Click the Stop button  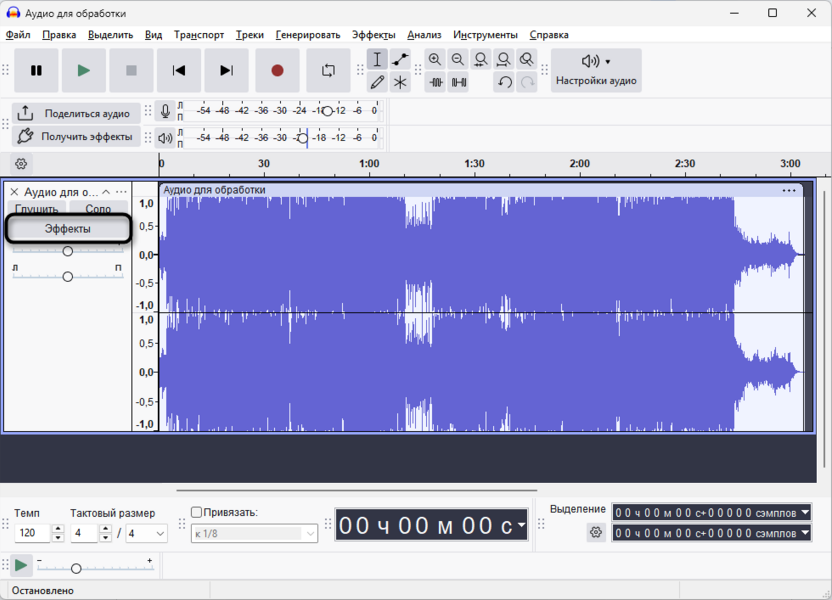coord(131,70)
